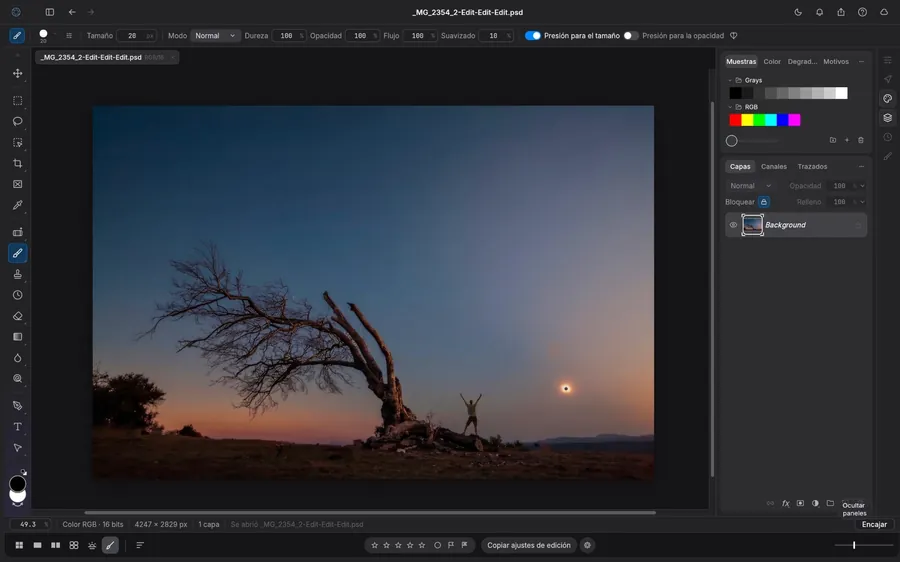
Task: Toggle the Bloquear lock button
Action: (x=763, y=202)
